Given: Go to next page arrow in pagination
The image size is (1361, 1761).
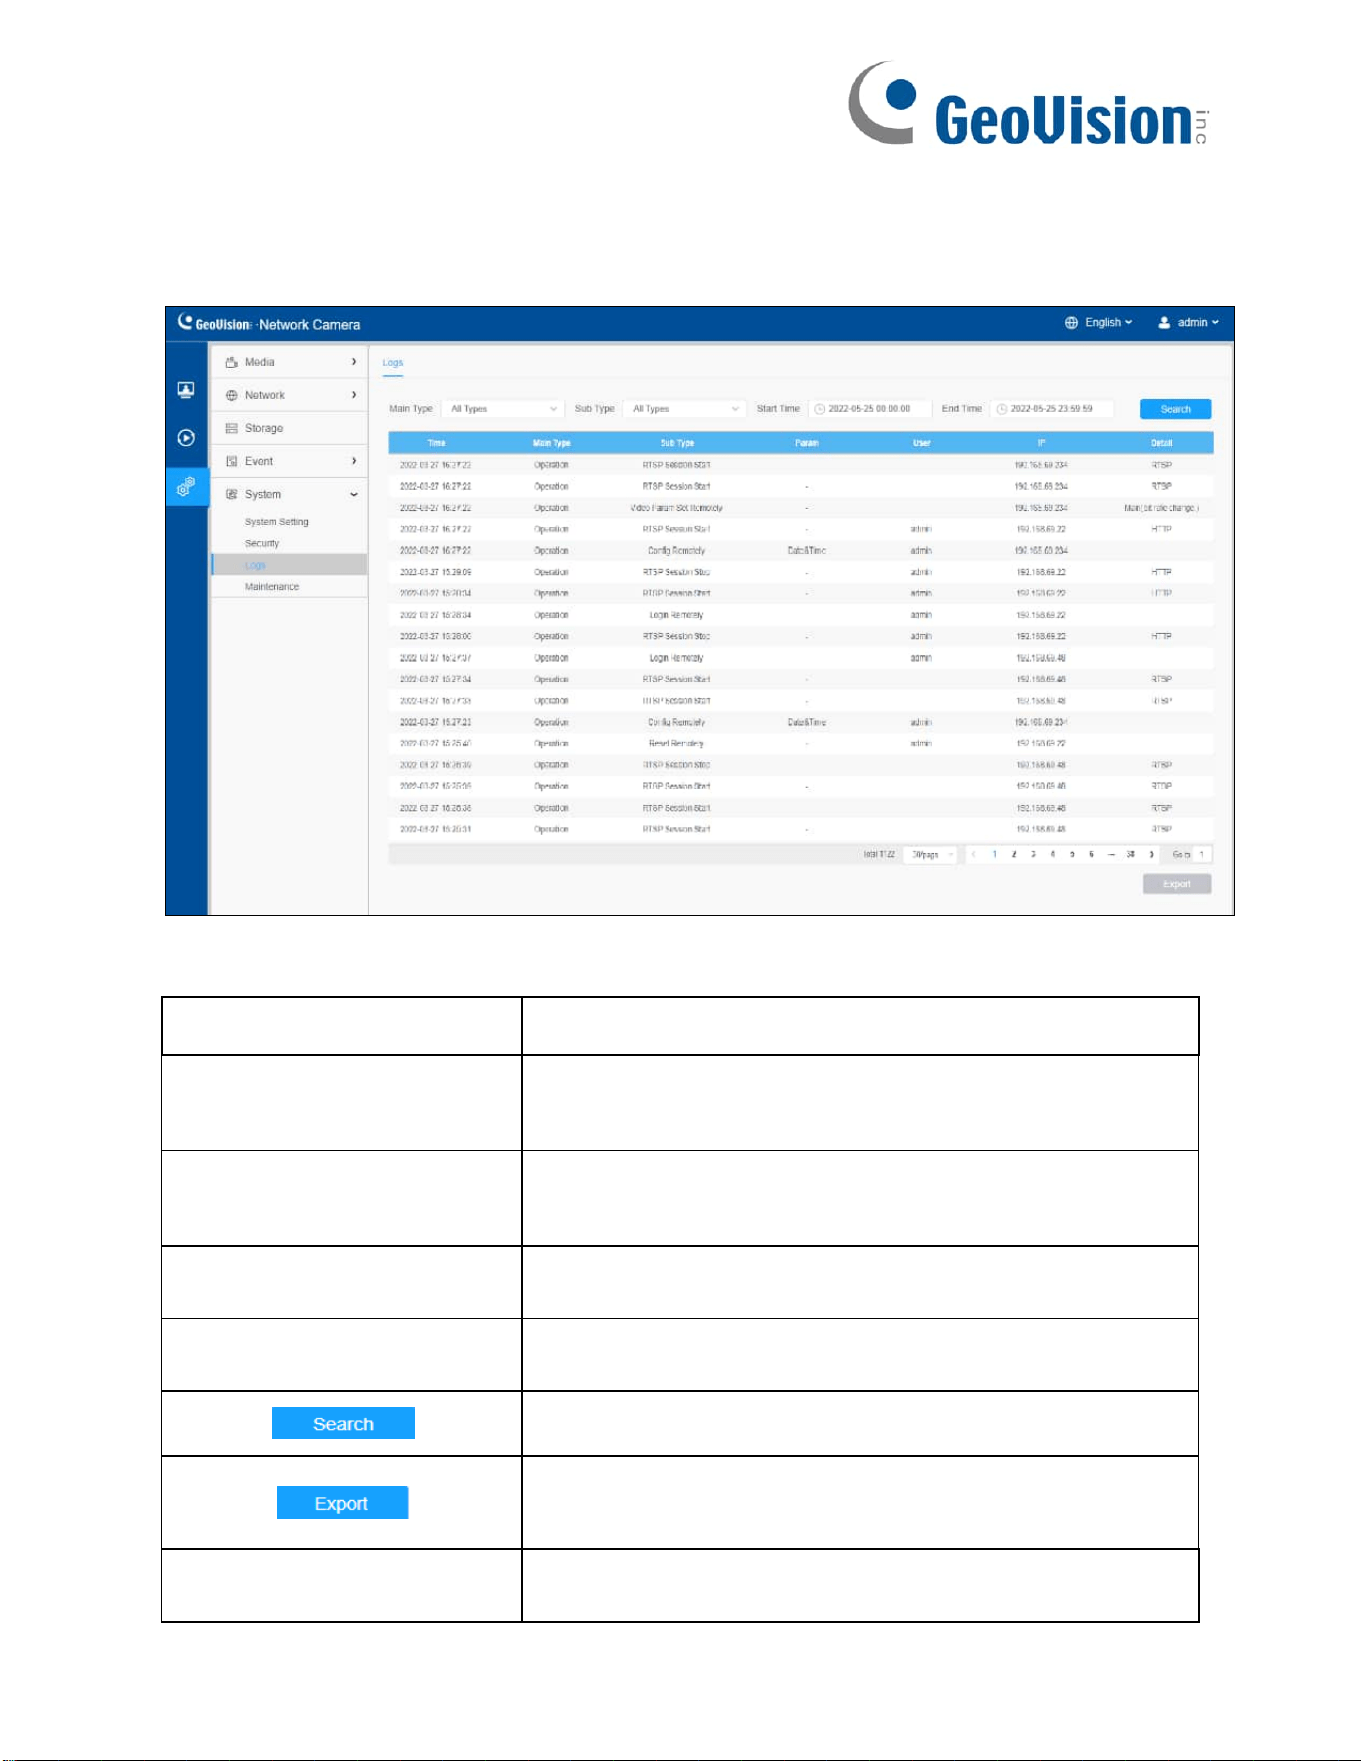Looking at the screenshot, I should (x=1151, y=855).
